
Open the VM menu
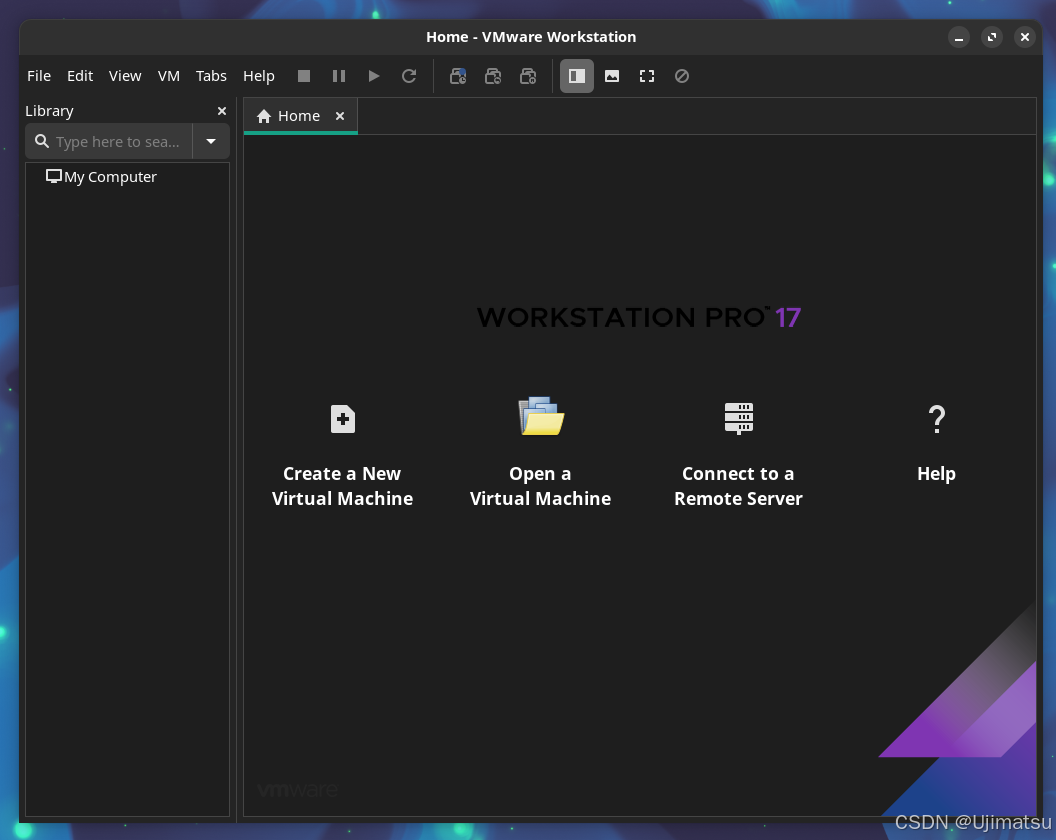tap(168, 76)
